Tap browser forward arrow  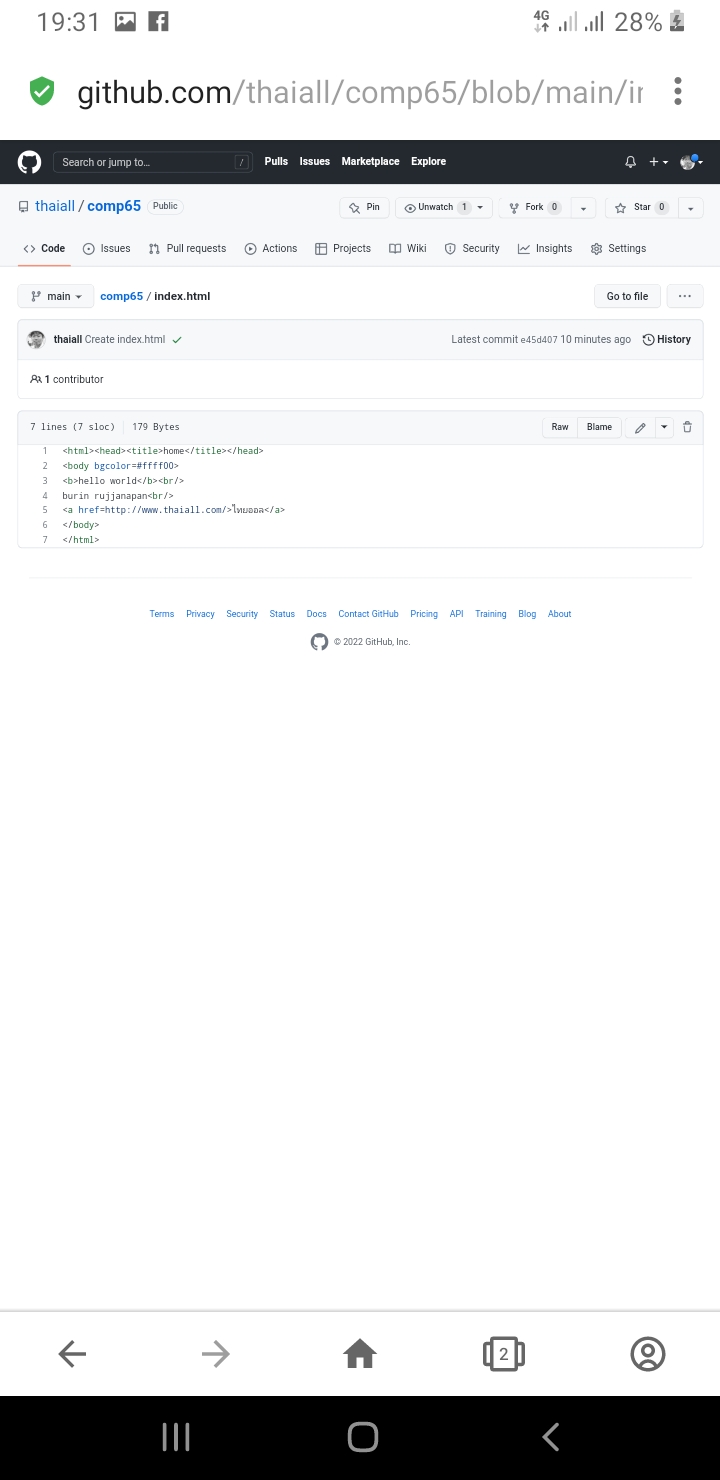coord(216,1354)
